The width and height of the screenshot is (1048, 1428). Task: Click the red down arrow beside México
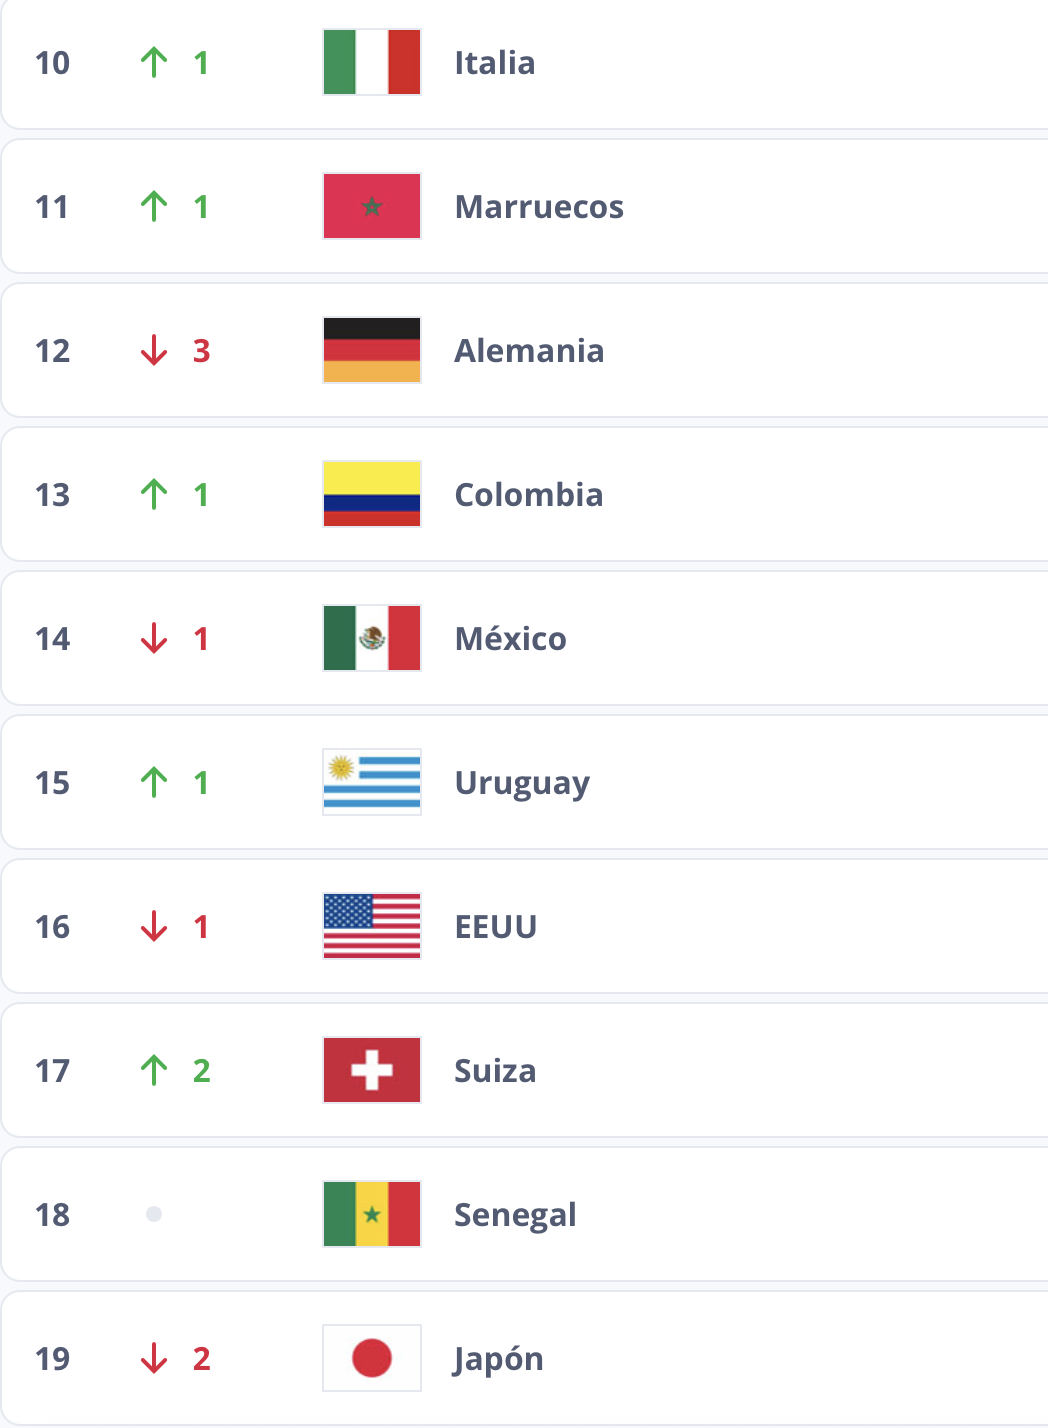(x=154, y=638)
